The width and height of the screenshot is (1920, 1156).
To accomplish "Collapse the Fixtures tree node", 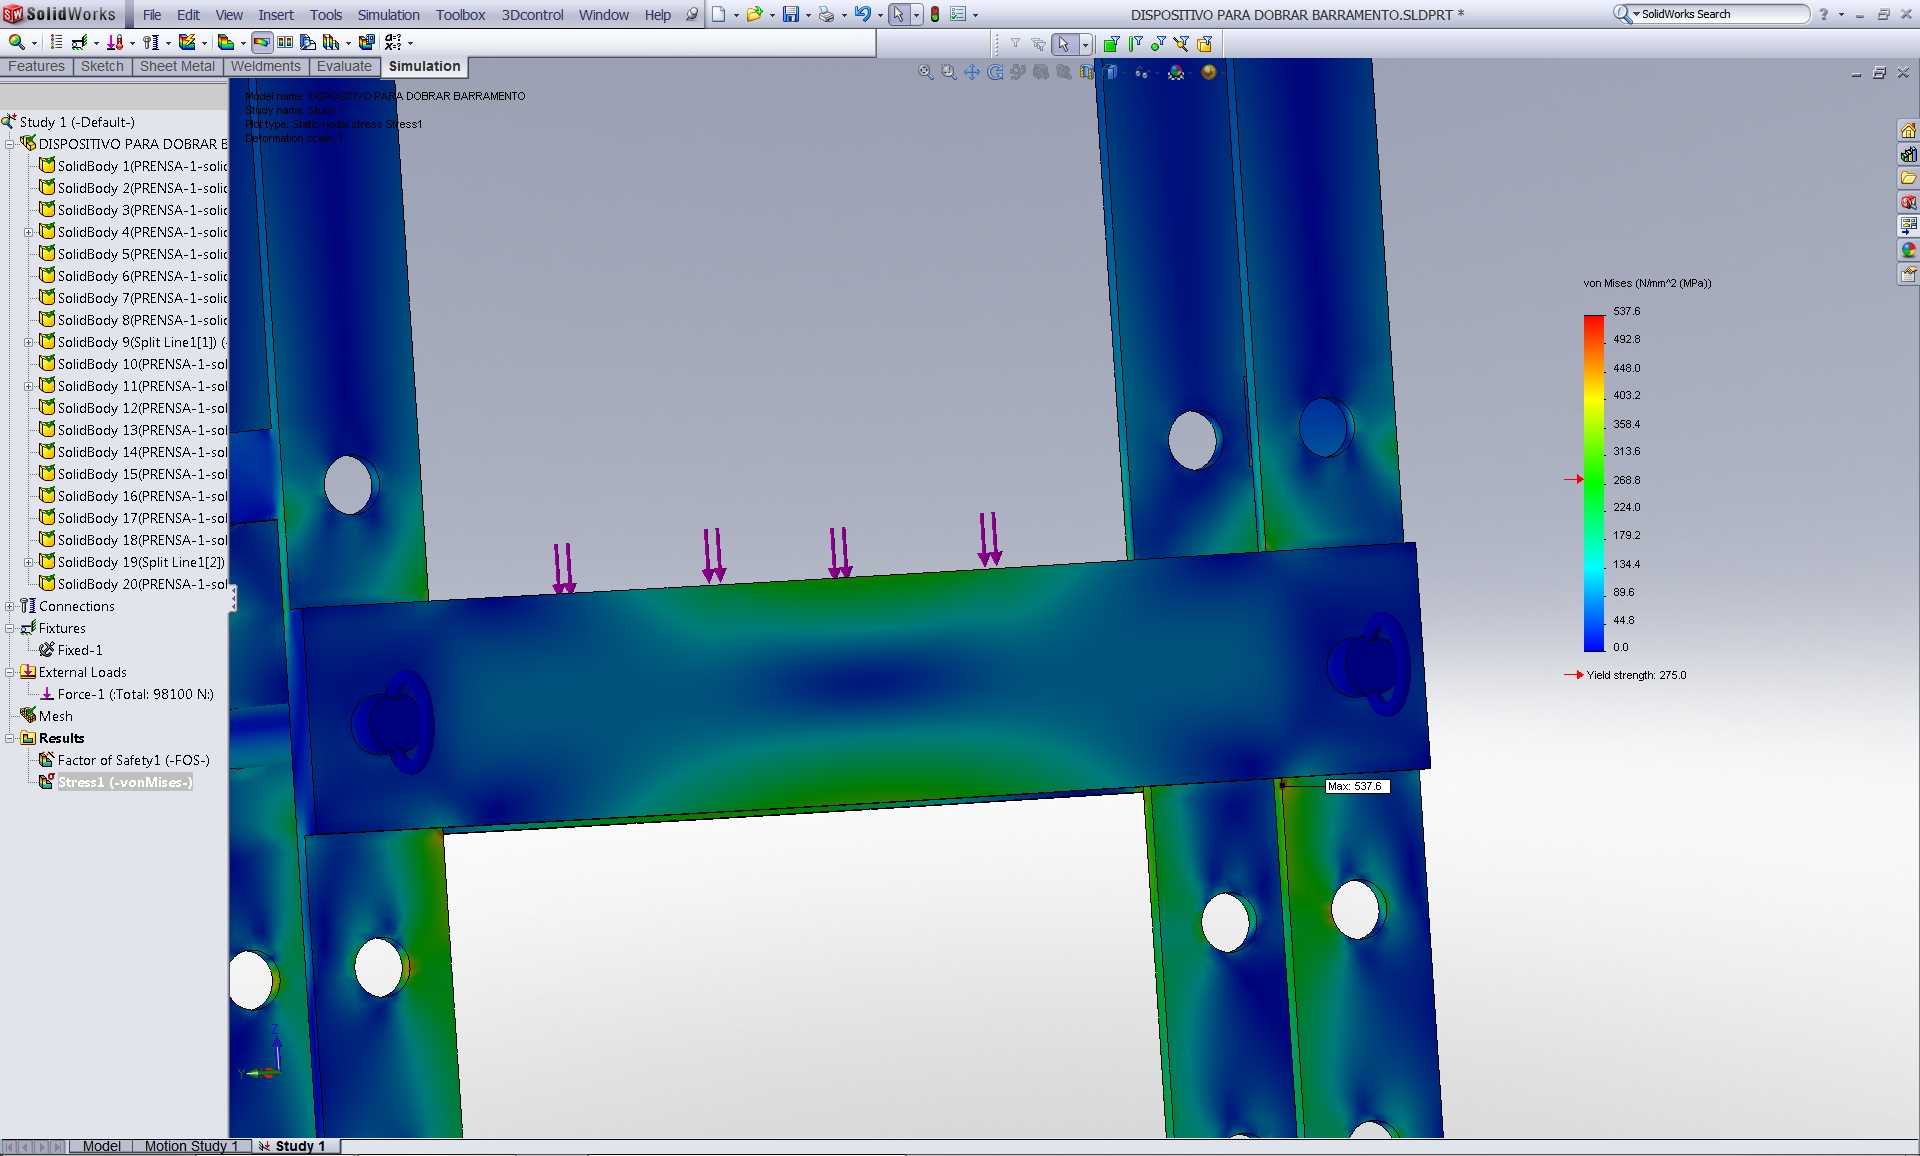I will [x=10, y=628].
